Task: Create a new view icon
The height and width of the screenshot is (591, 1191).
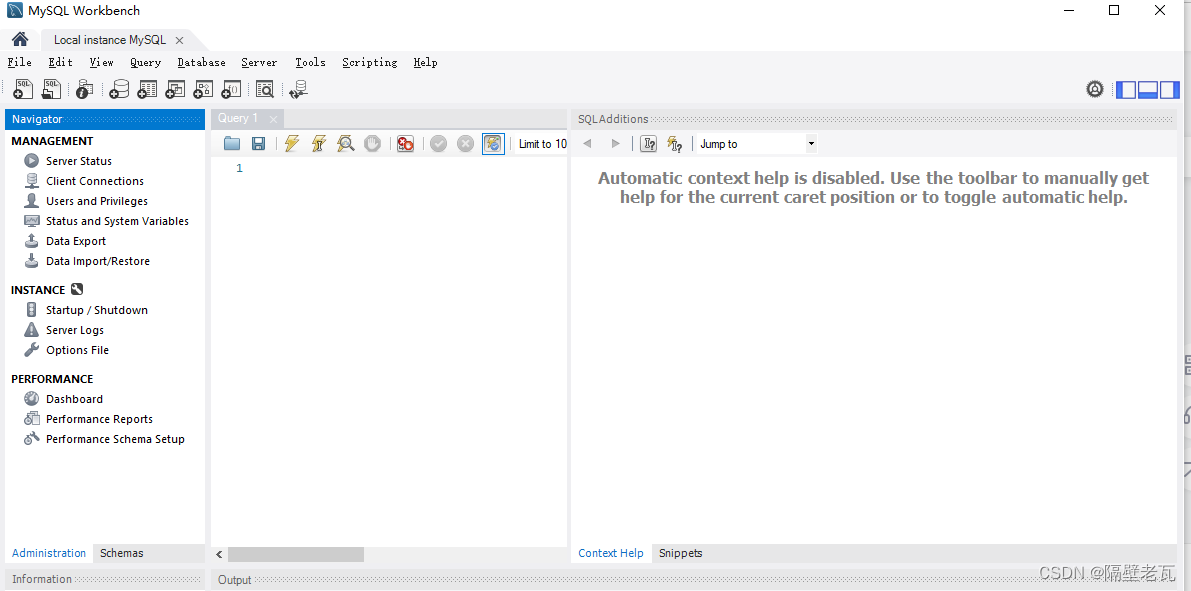Action: point(175,90)
